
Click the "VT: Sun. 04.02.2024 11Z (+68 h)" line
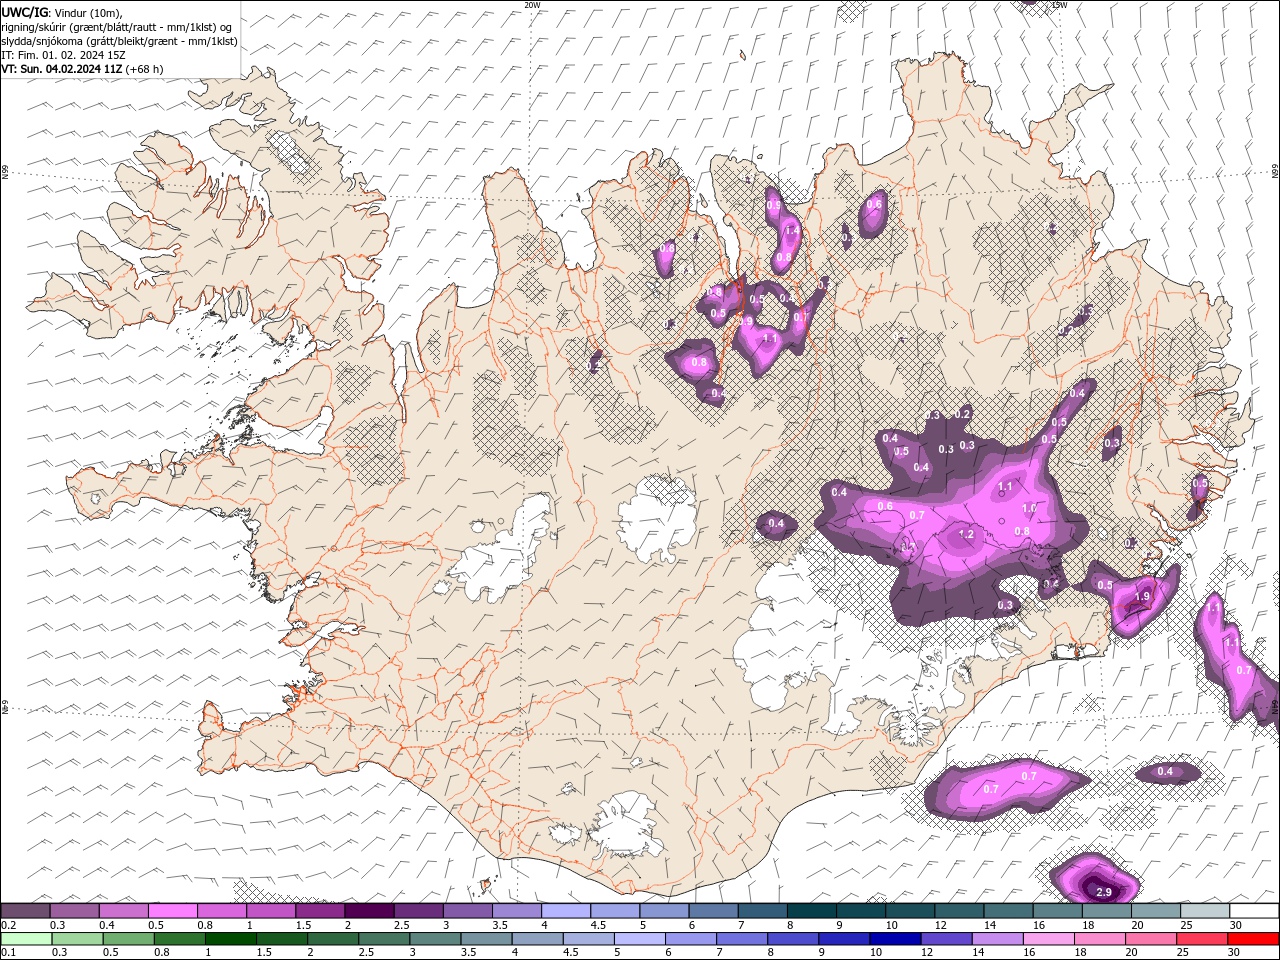coord(82,69)
